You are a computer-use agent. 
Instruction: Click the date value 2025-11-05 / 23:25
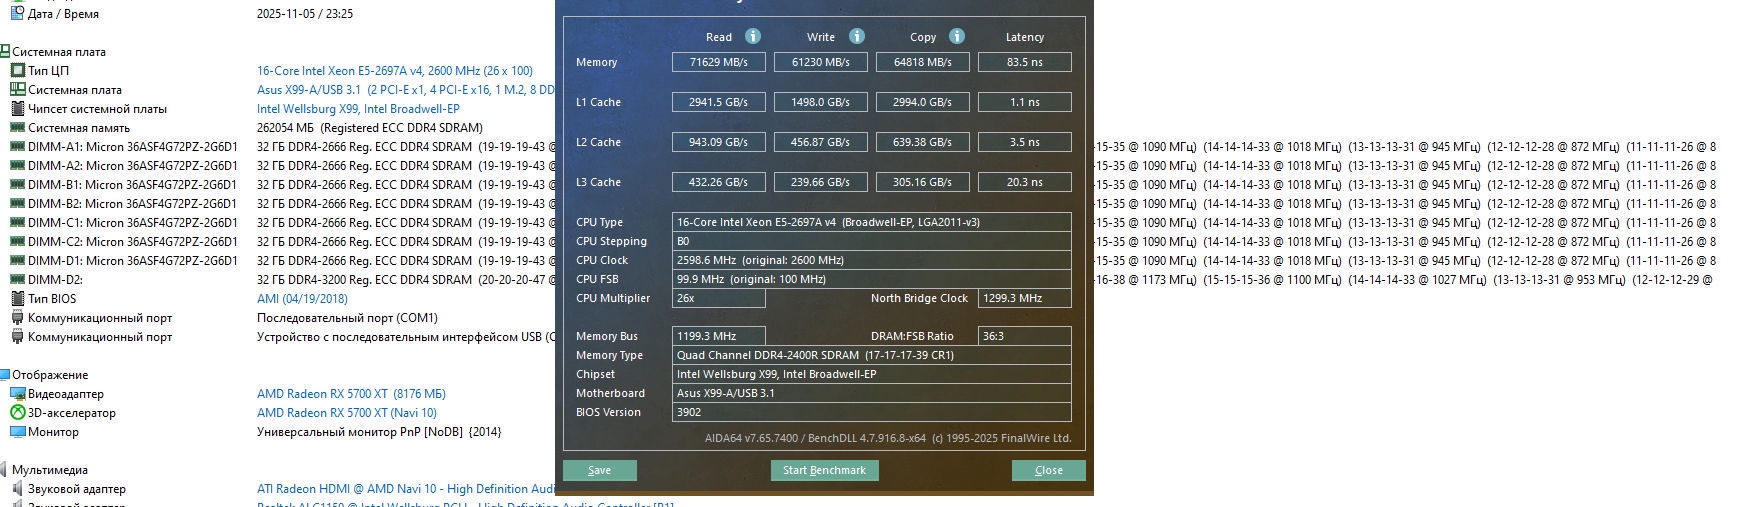(305, 13)
